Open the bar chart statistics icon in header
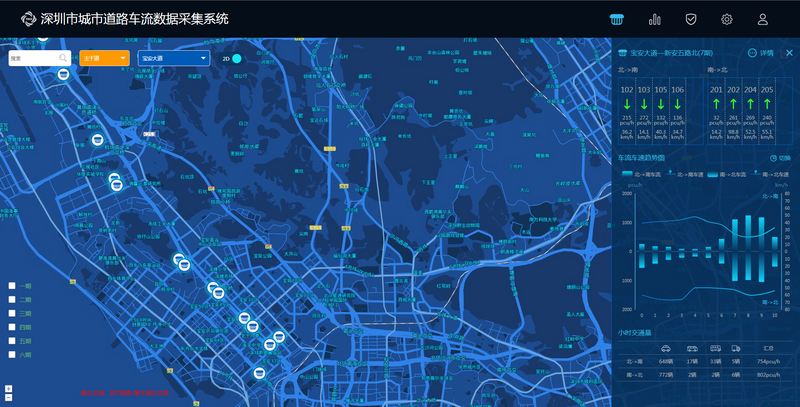Image resolution: width=800 pixels, height=407 pixels. tap(655, 19)
